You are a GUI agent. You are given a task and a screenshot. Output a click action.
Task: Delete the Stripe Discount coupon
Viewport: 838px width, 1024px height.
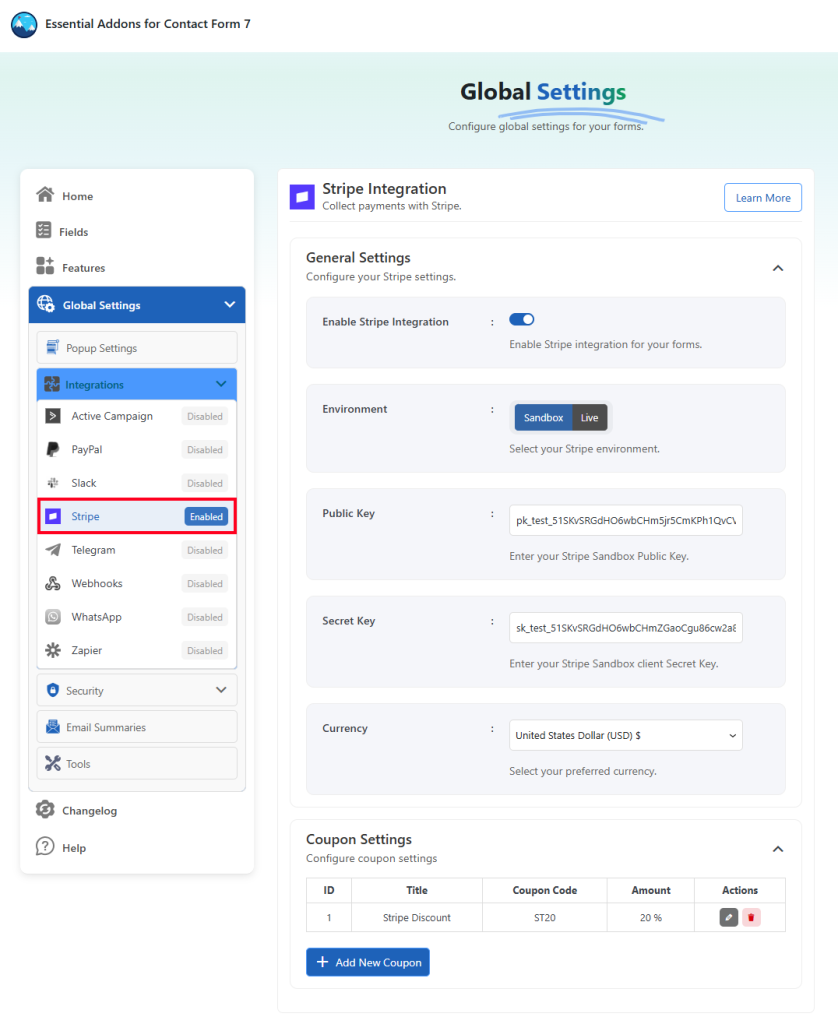pos(751,918)
